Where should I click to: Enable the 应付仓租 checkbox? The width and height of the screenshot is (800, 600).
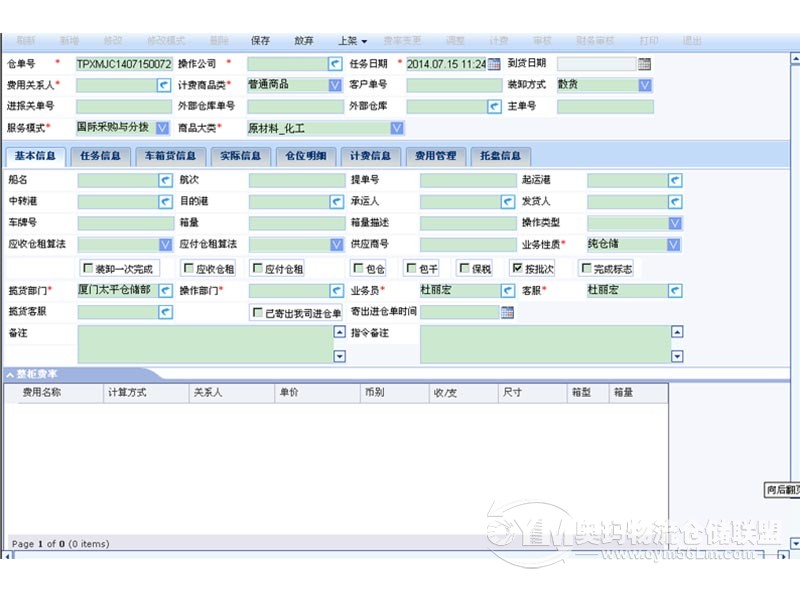258,268
